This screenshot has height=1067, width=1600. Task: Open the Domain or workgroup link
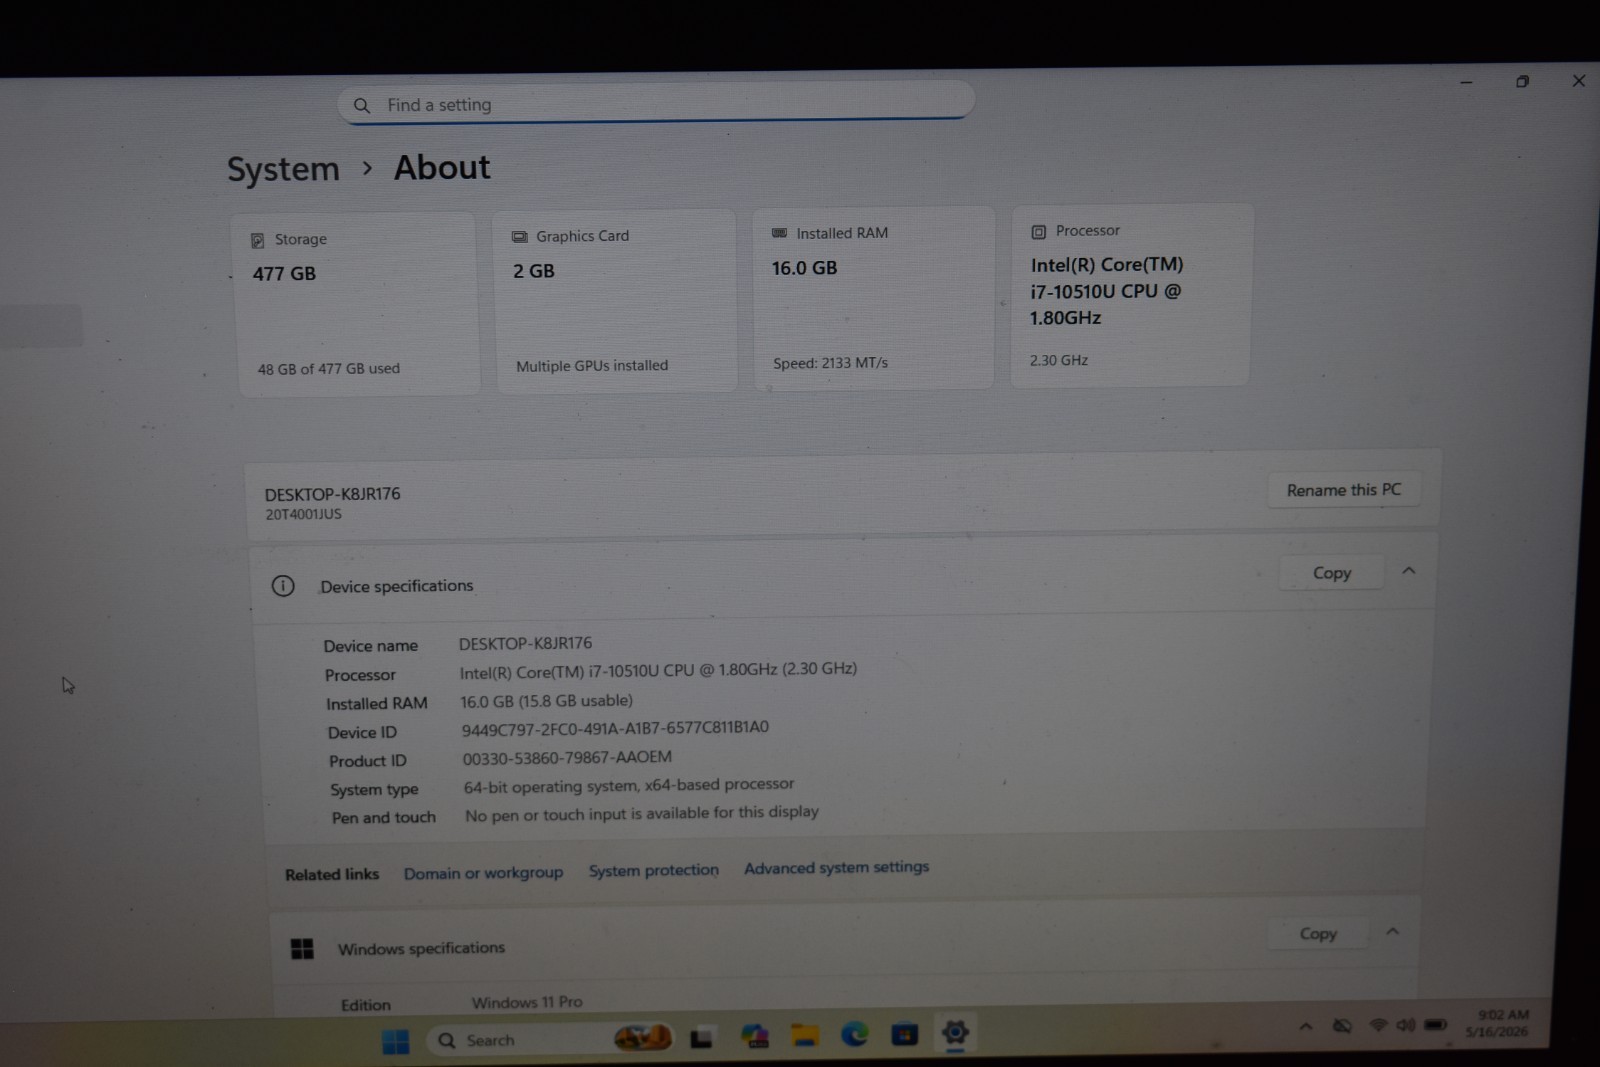pos(483,873)
